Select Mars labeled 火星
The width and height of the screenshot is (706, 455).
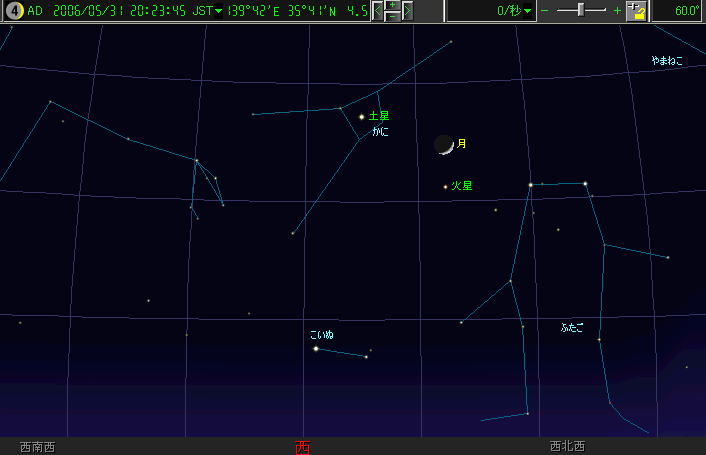tap(446, 186)
